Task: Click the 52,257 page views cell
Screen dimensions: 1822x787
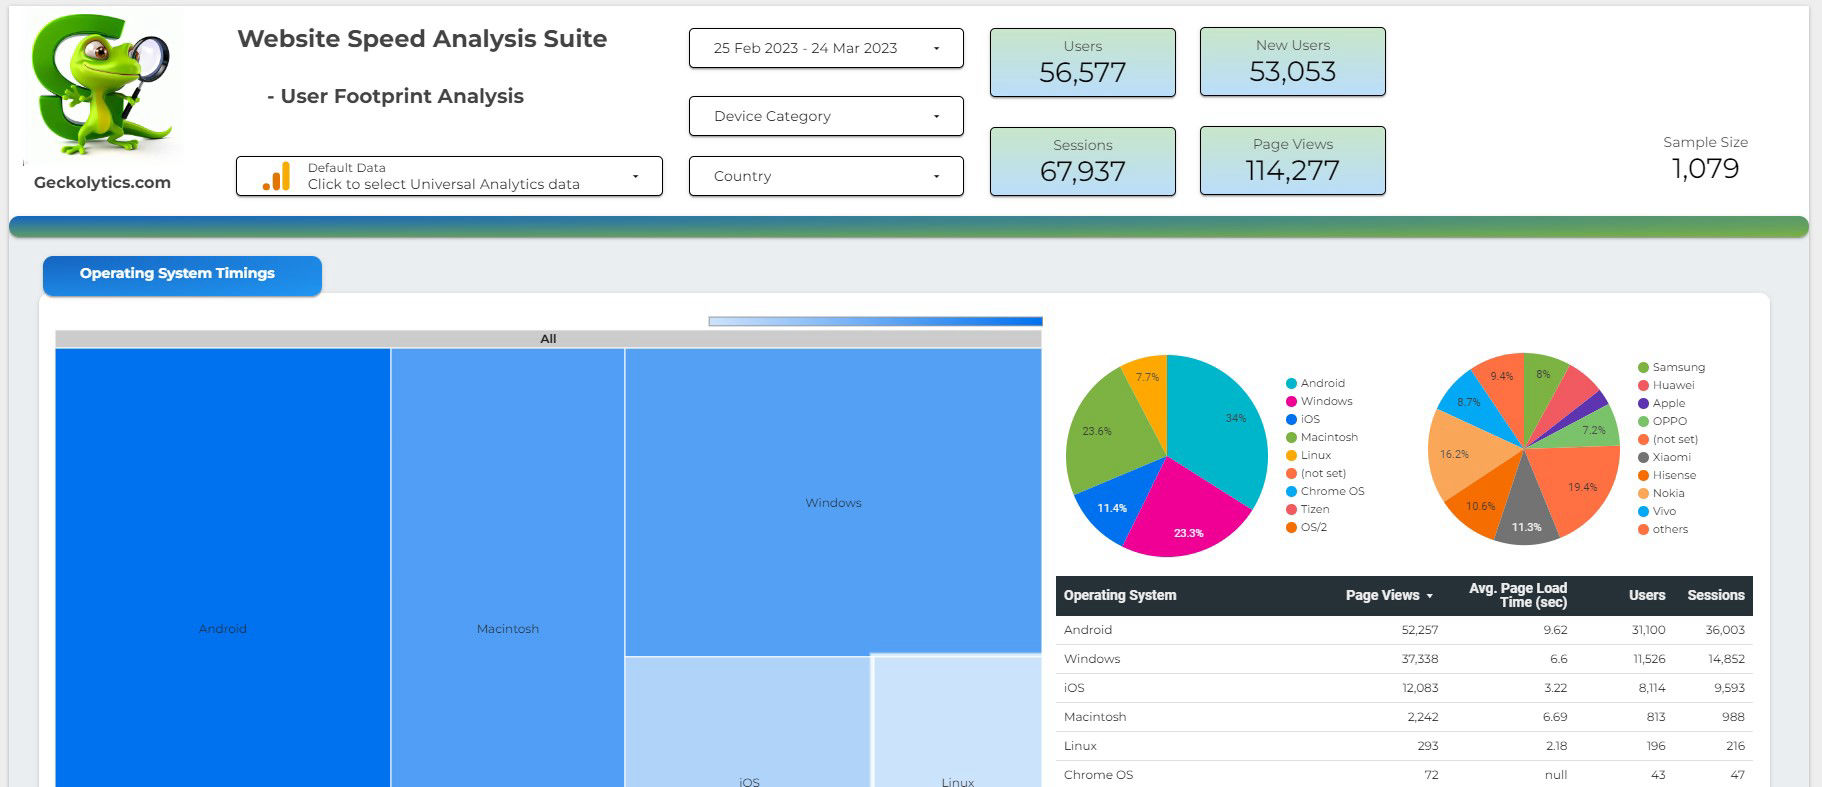Action: point(1420,630)
